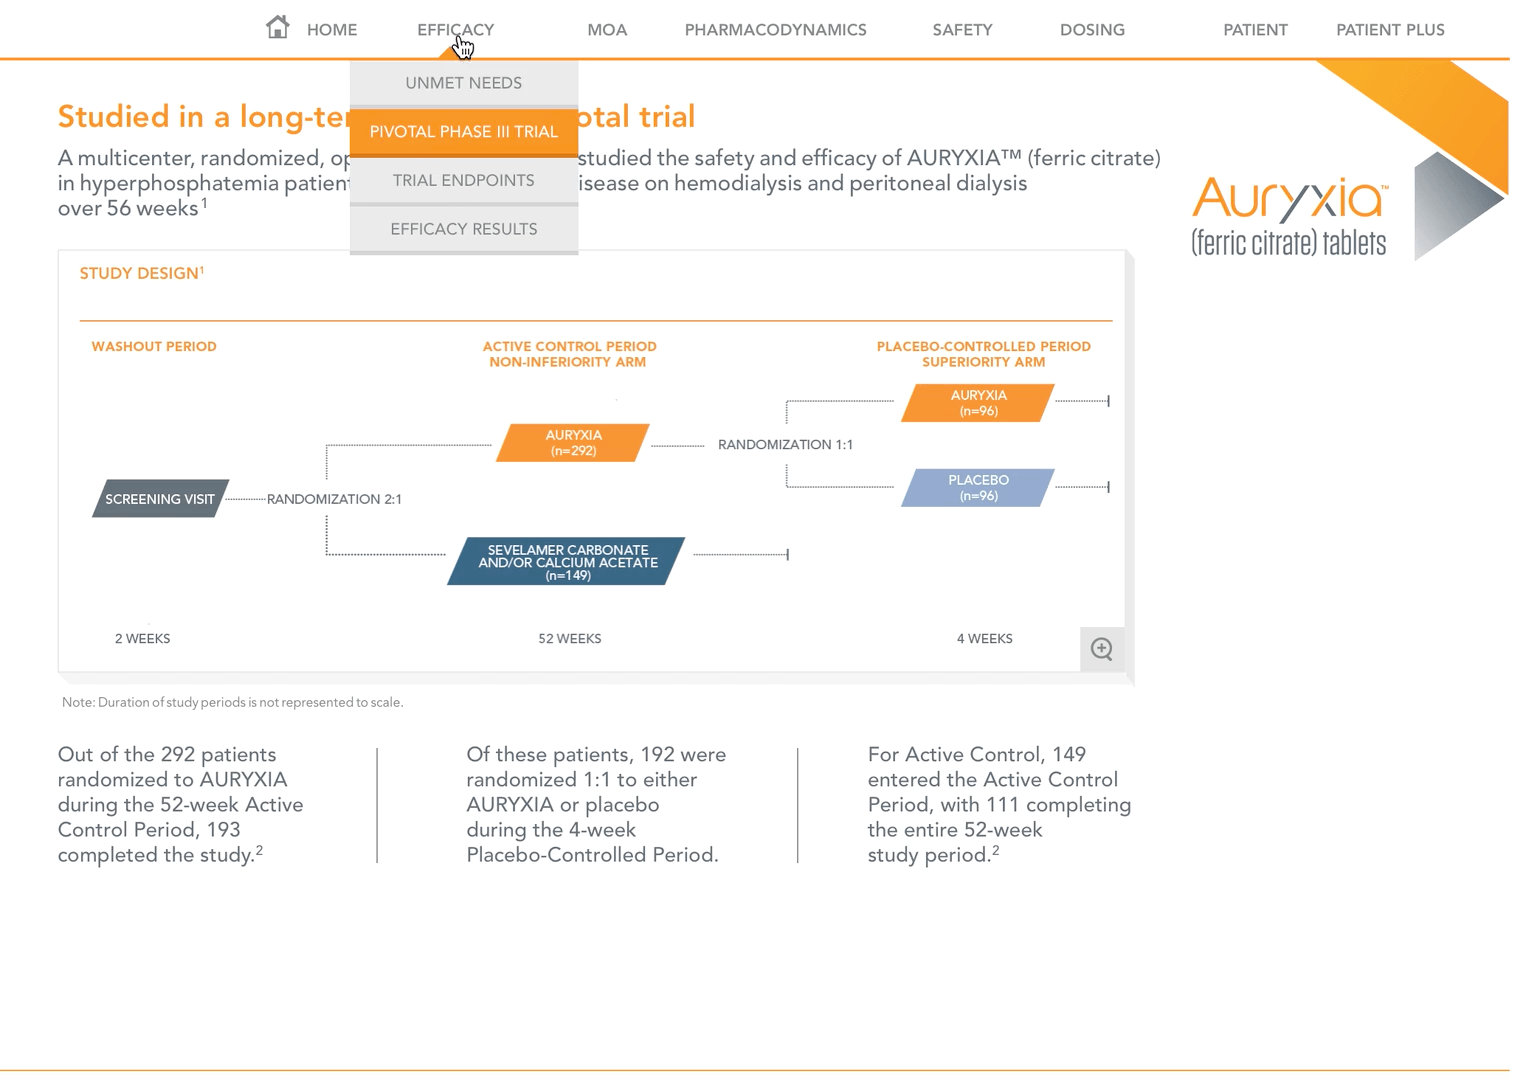Open the PATIENT PLUS section
1526x1080 pixels.
click(1390, 30)
